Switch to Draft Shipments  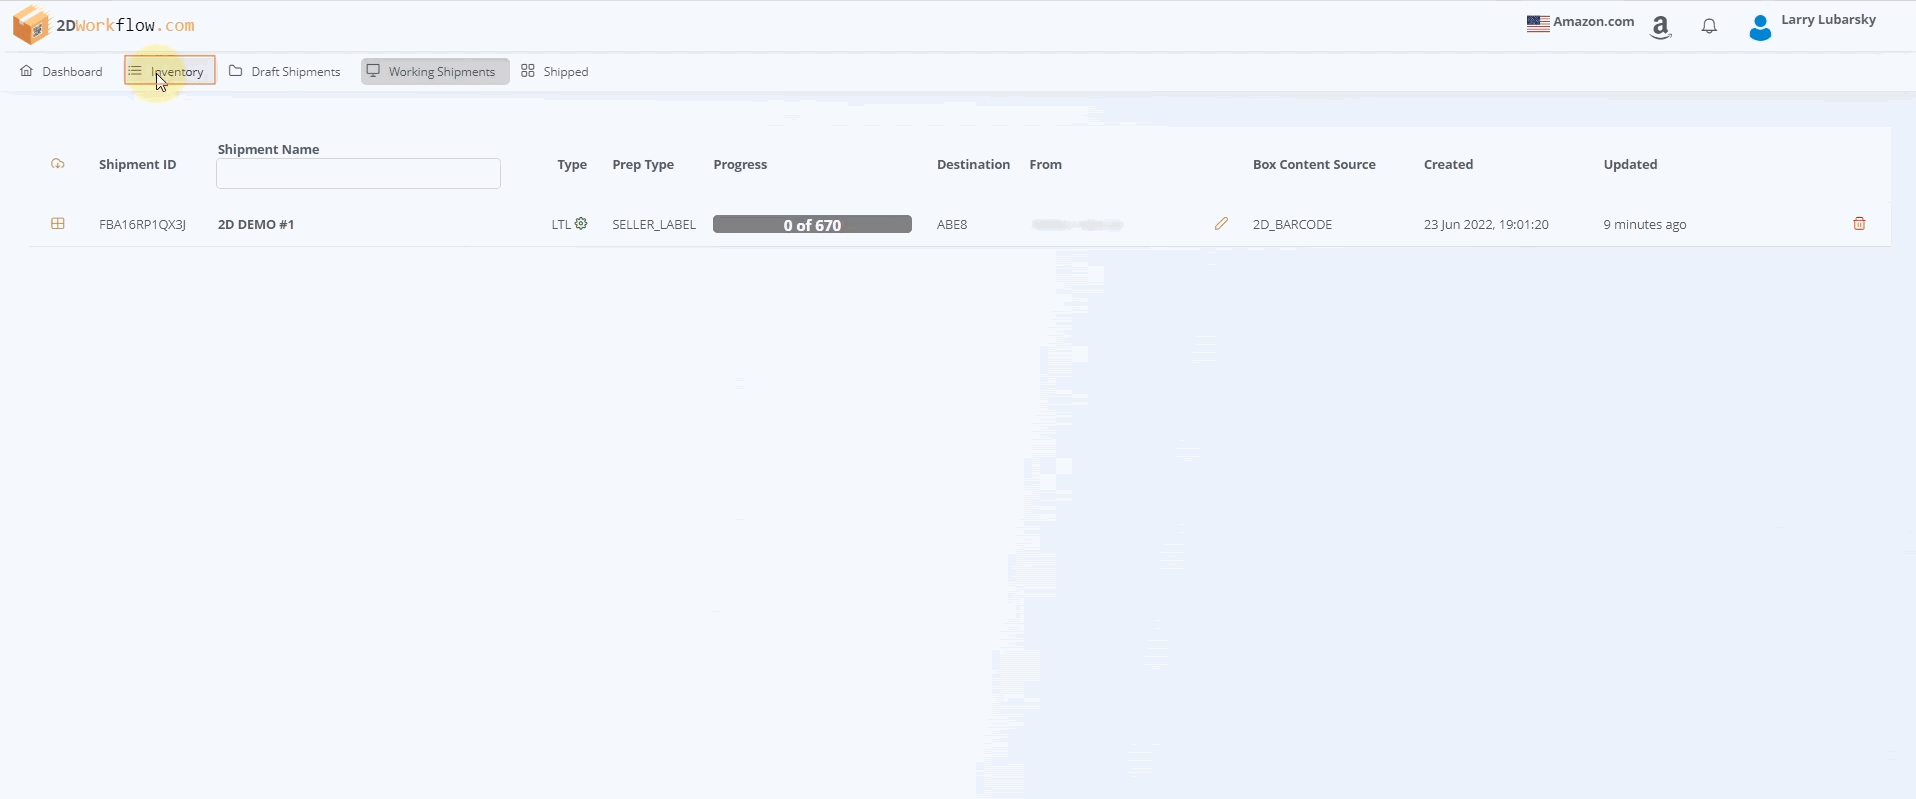(x=285, y=71)
